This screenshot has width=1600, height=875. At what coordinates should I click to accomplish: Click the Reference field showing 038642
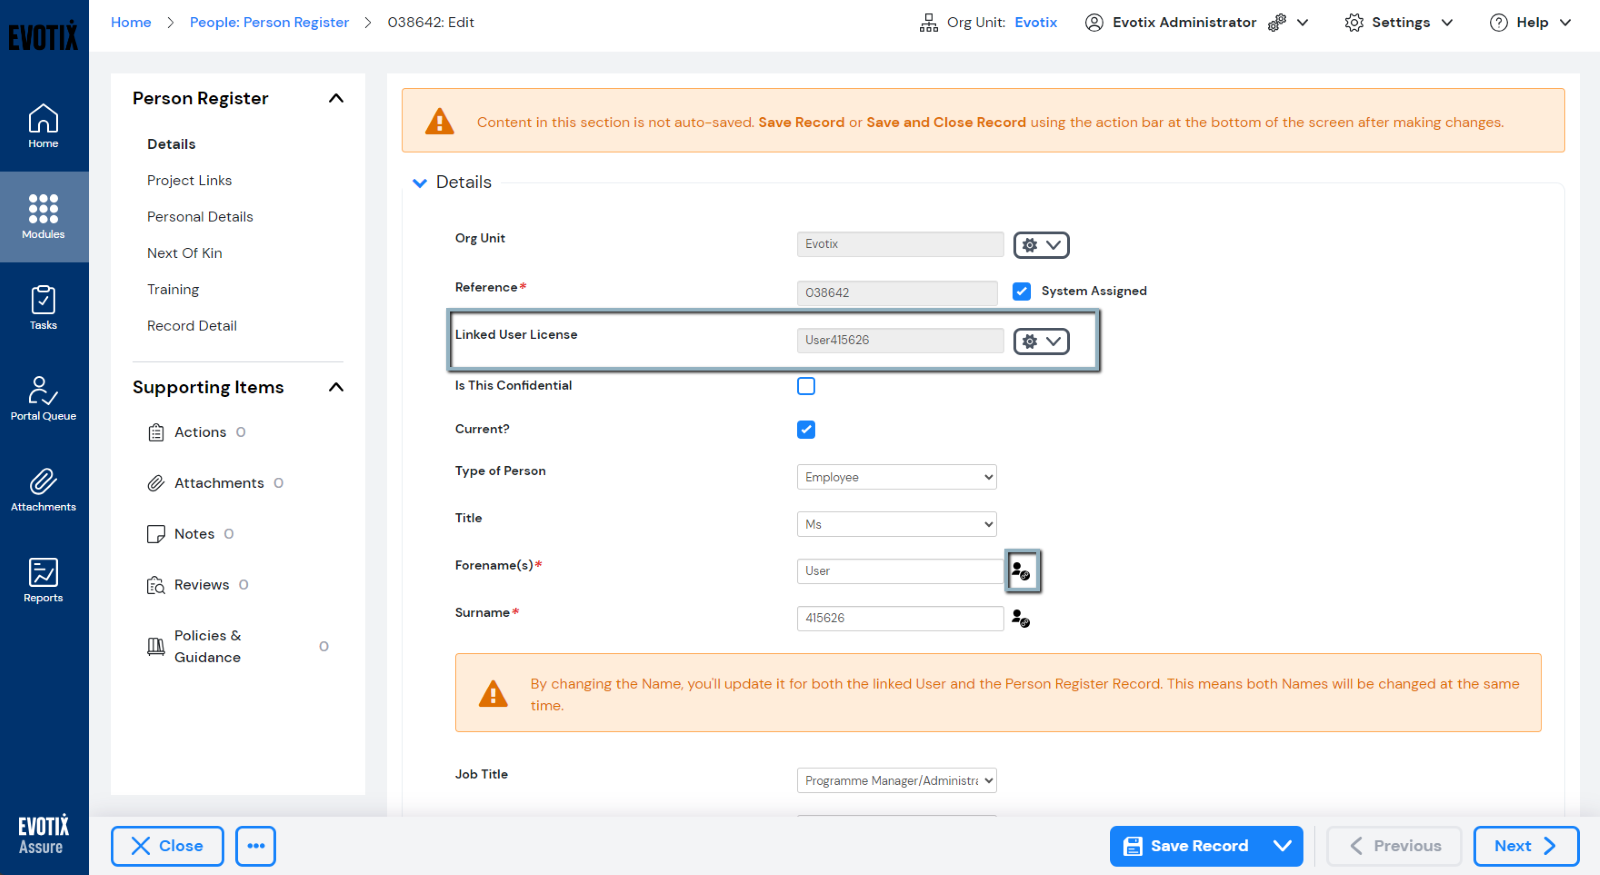pyautogui.click(x=897, y=293)
